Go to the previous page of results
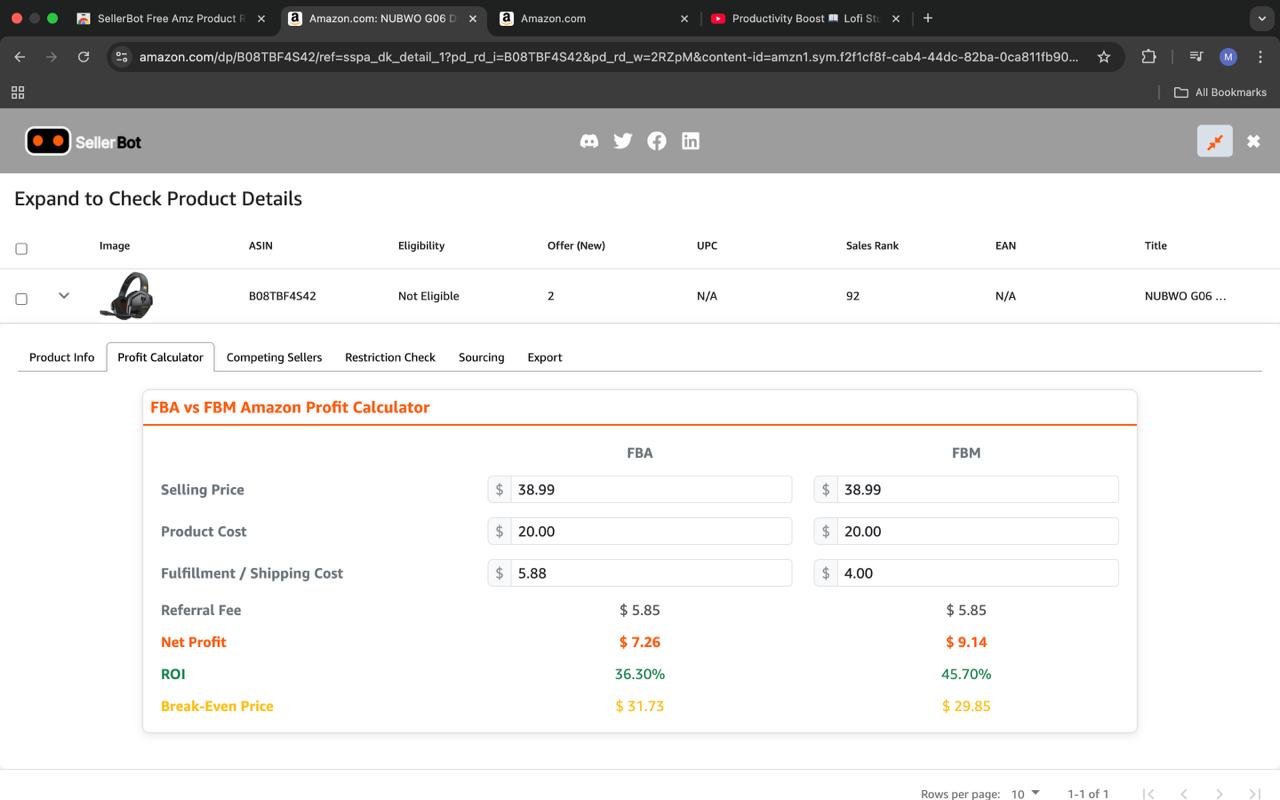Image resolution: width=1280 pixels, height=800 pixels. (1183, 794)
